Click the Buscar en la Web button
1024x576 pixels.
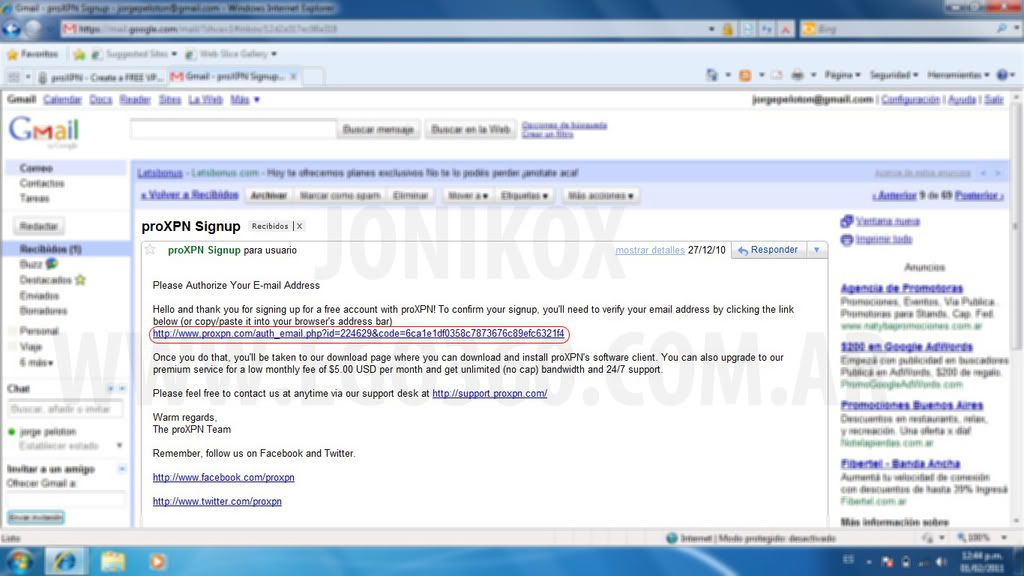click(470, 130)
